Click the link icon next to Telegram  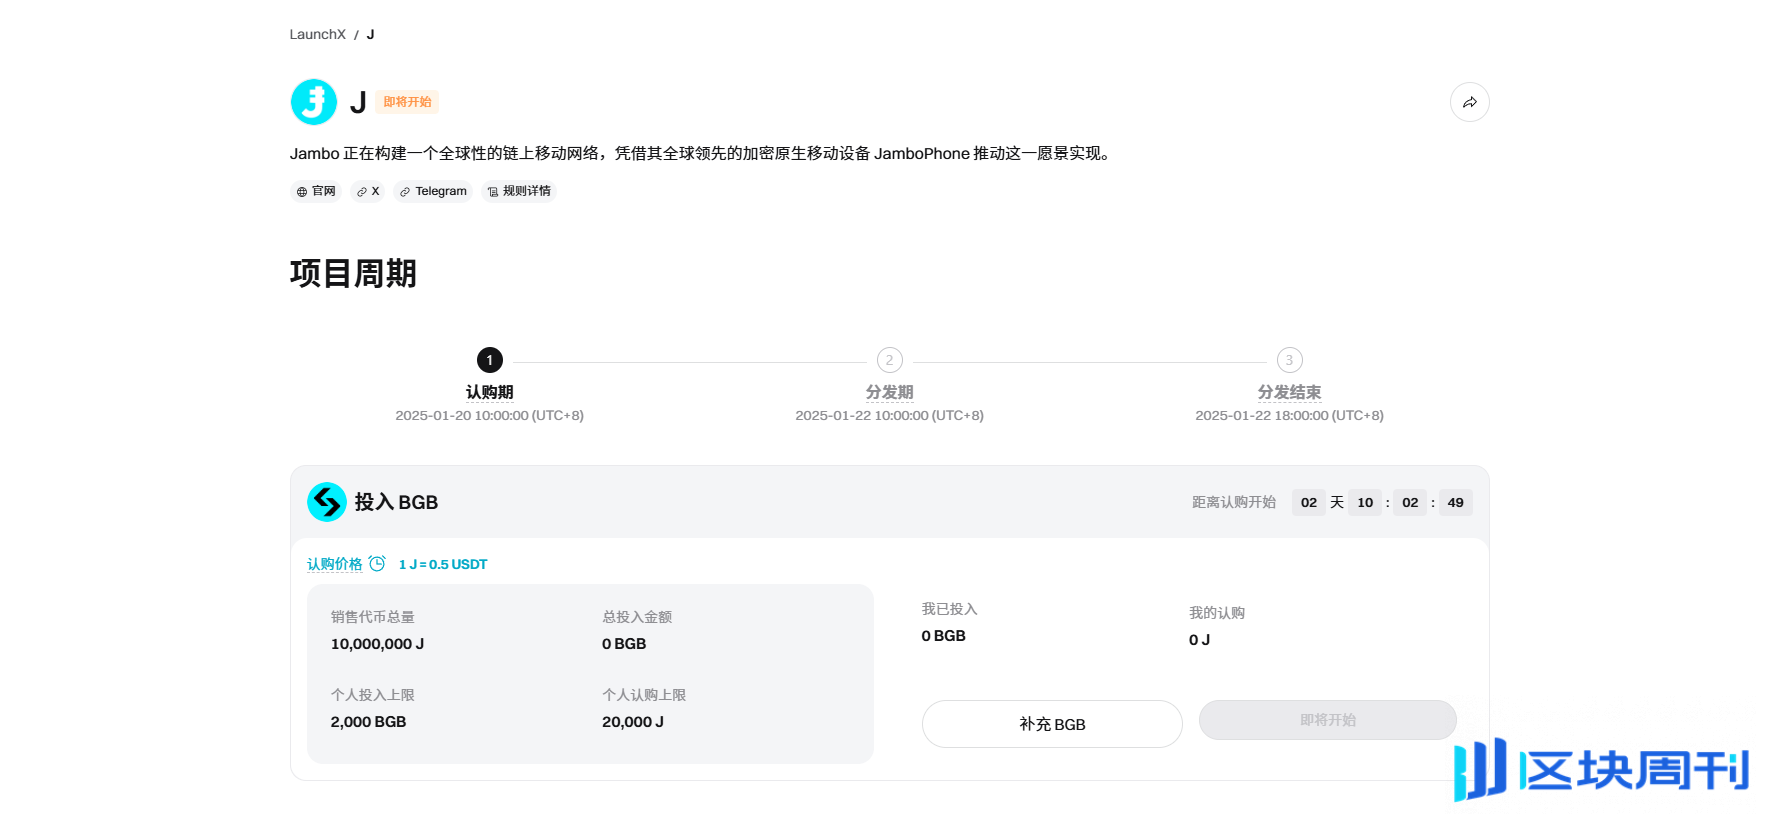pos(405,192)
